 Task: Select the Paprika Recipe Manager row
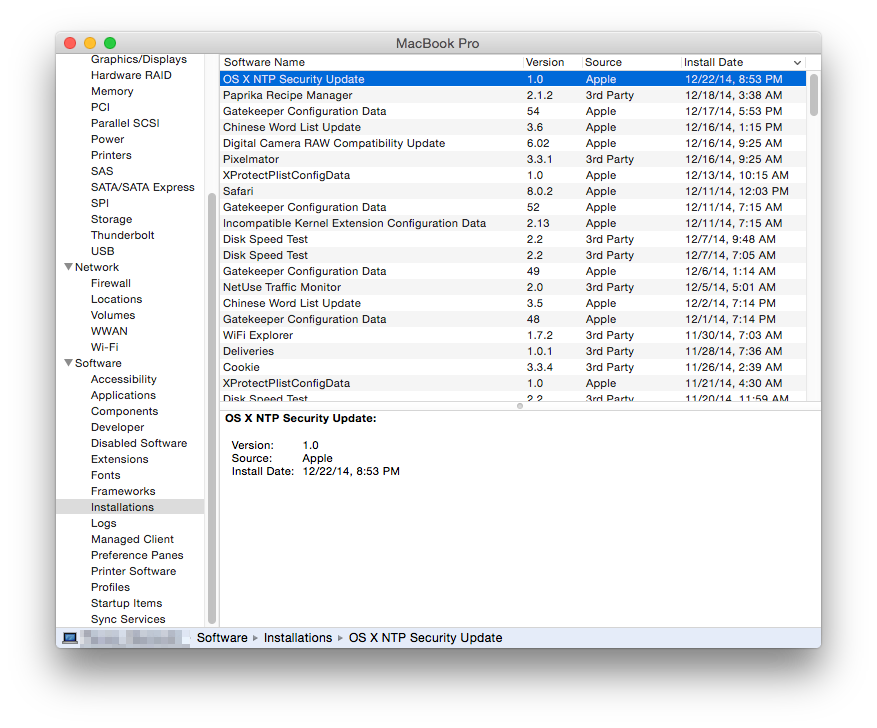[513, 95]
